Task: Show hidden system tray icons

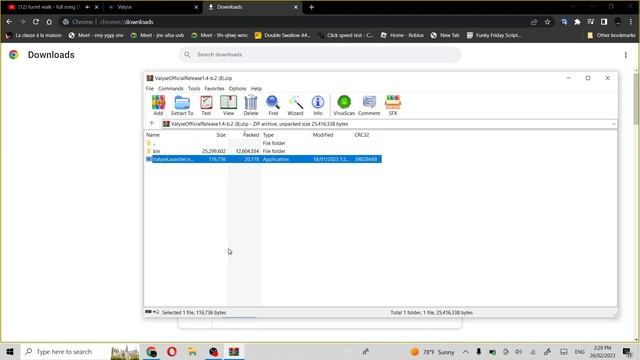Action: 466,352
